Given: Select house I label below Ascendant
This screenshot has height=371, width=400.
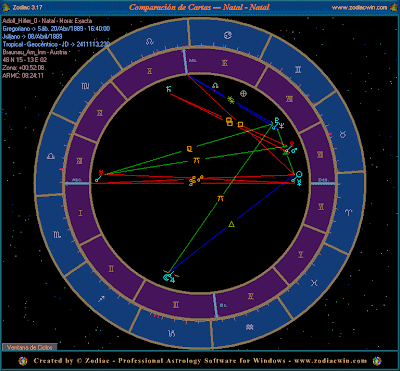Looking at the screenshot, I should point(80,213).
